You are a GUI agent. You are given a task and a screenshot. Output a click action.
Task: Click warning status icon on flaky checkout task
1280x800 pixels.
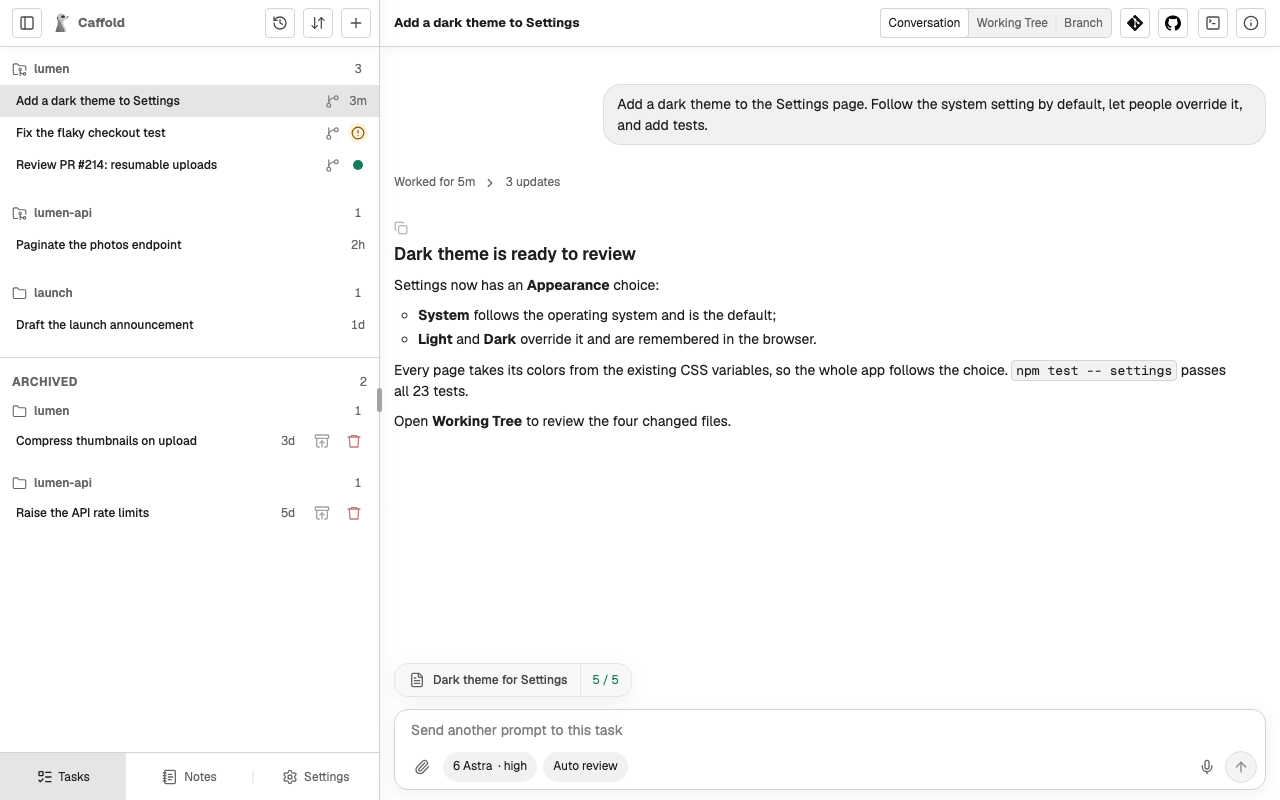tap(358, 133)
